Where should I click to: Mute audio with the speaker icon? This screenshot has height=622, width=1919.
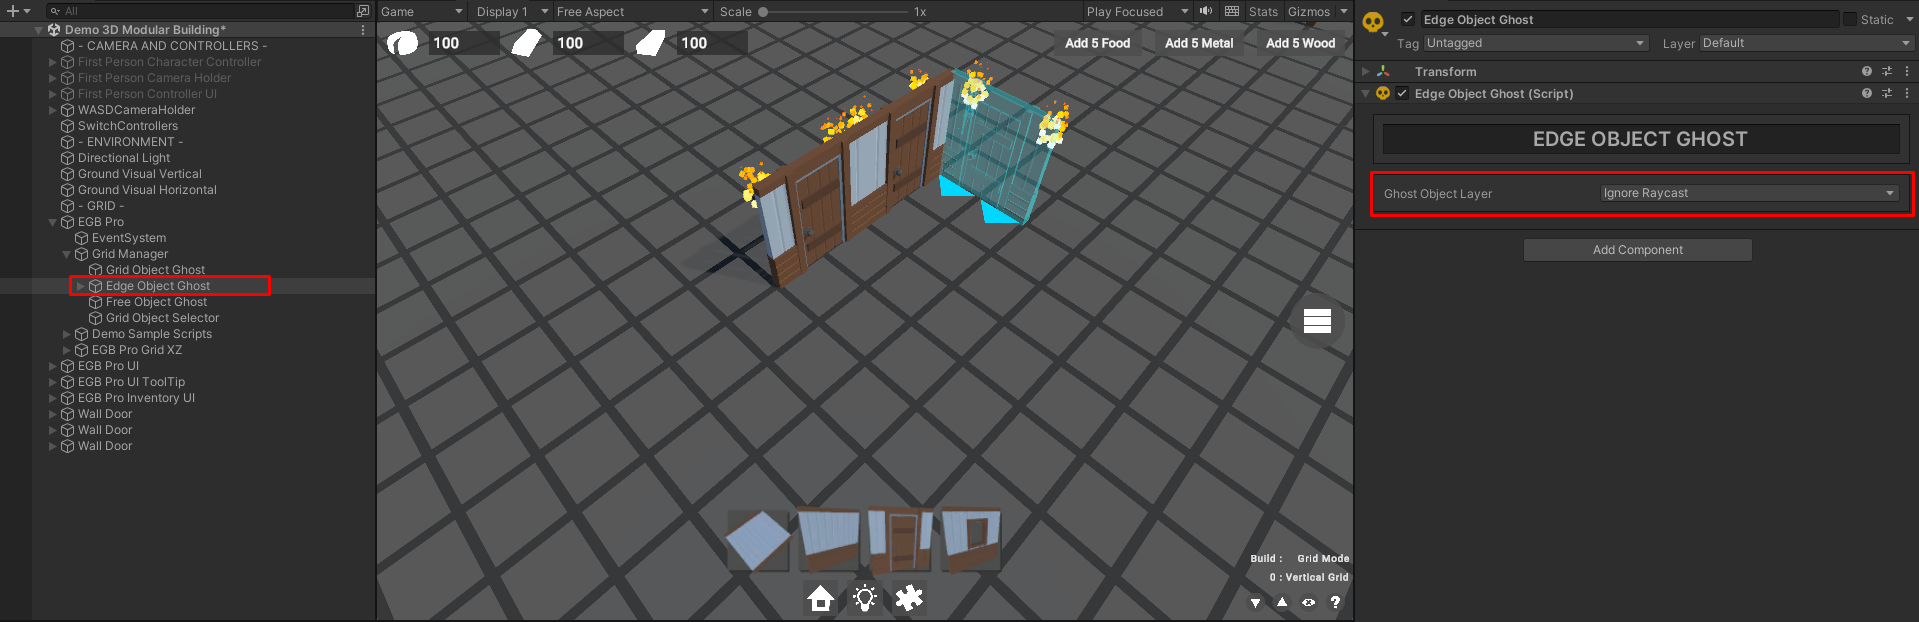coord(1206,12)
